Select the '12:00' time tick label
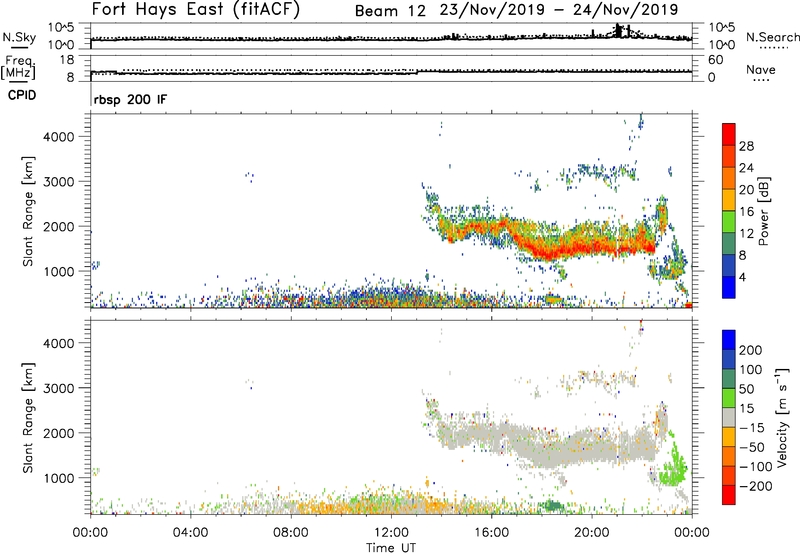The width and height of the screenshot is (800, 554). point(391,533)
